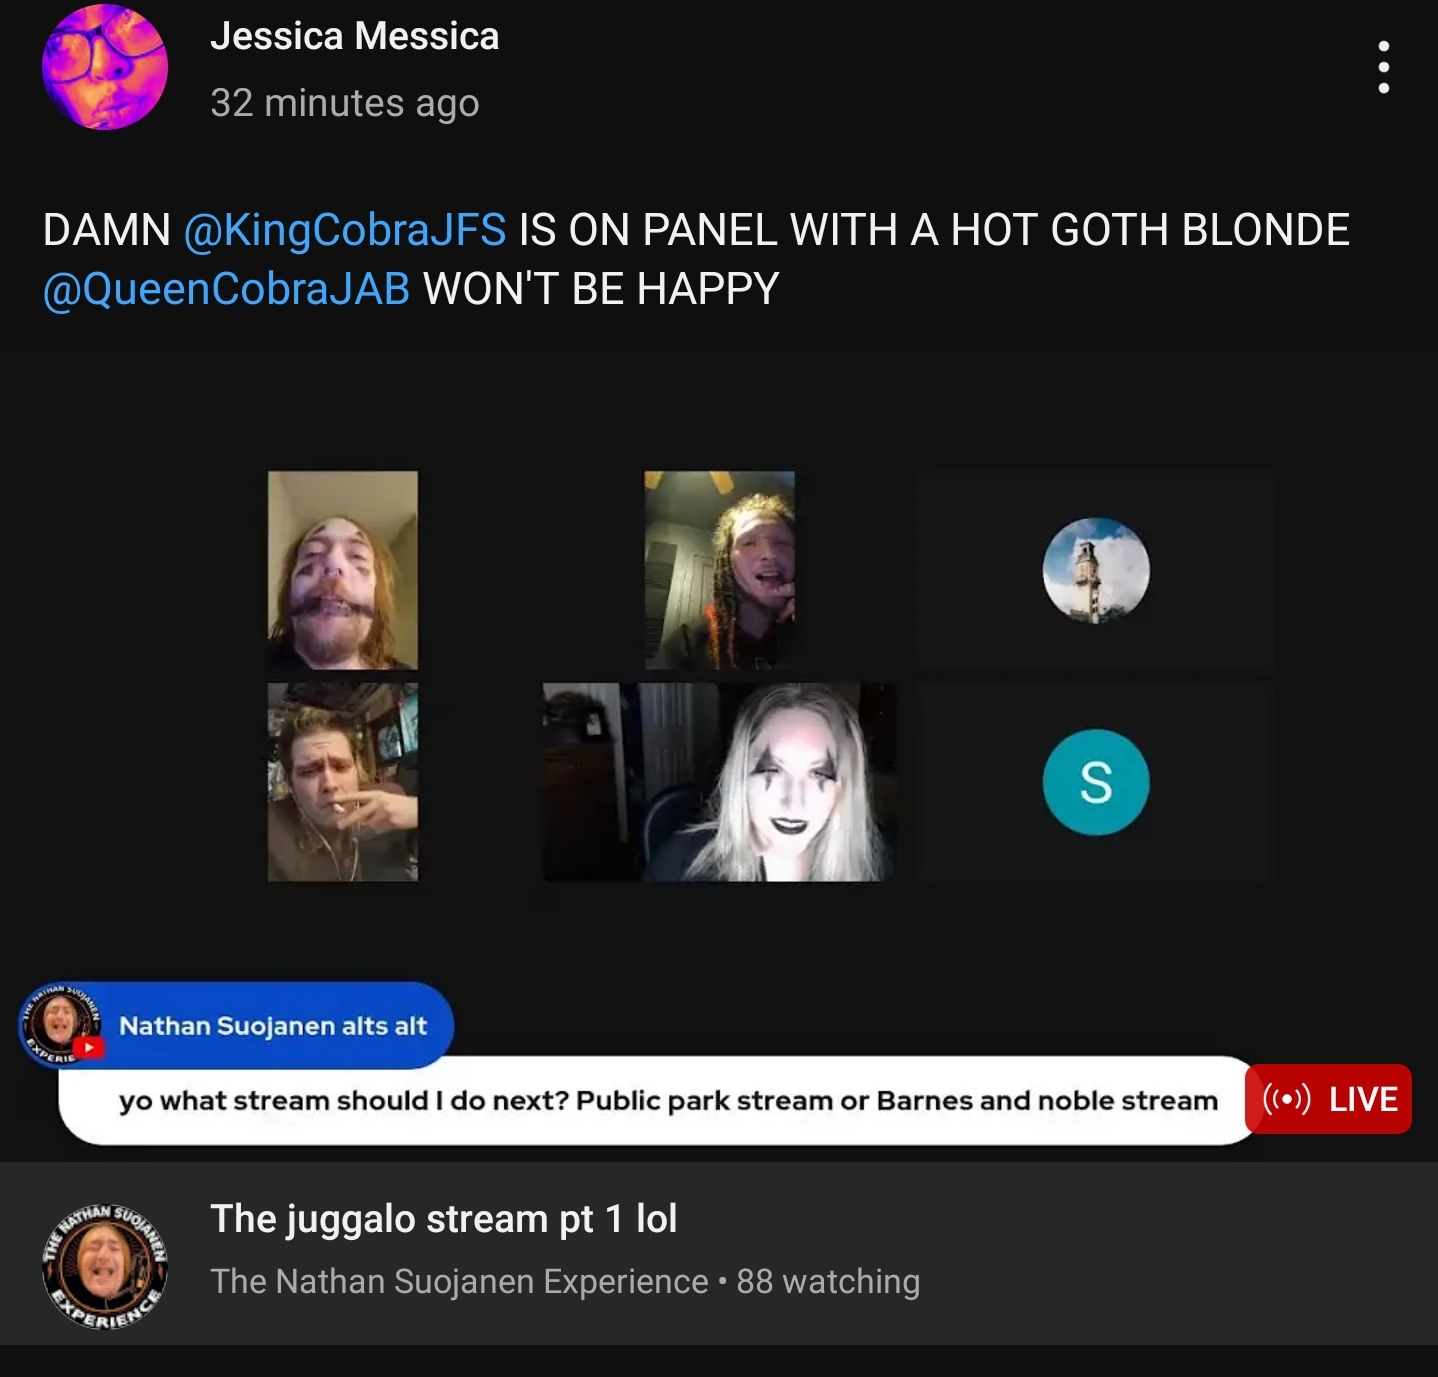Tap the chat overlay commenter avatar icon
Screen dimensions: 1438x1377
click(62, 1024)
